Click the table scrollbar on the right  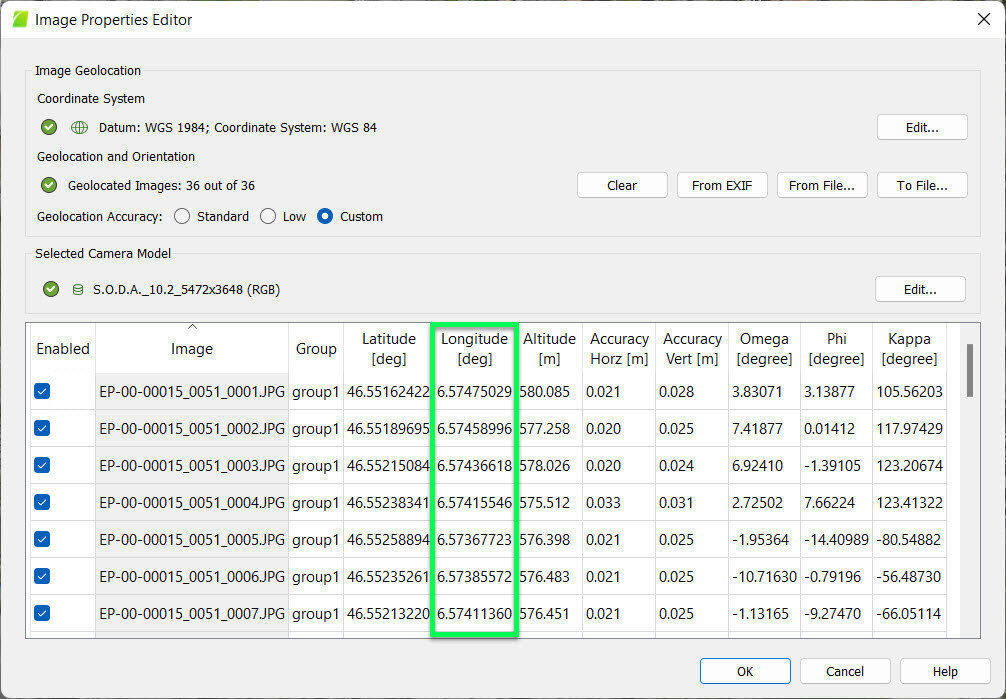click(x=969, y=370)
